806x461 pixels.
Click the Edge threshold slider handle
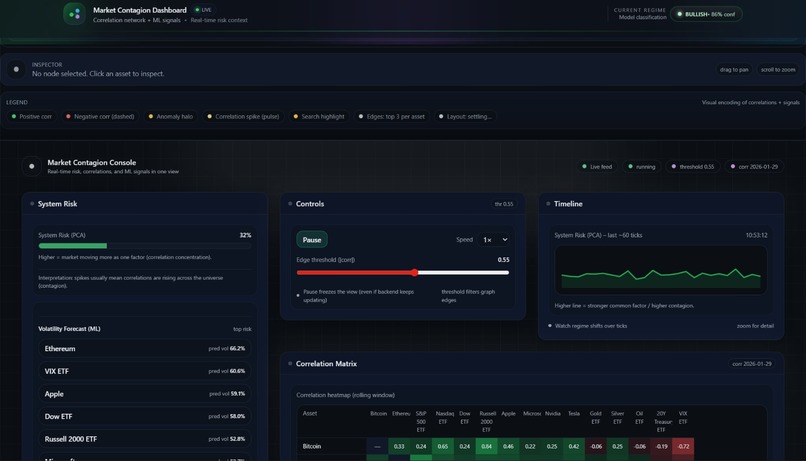click(414, 272)
